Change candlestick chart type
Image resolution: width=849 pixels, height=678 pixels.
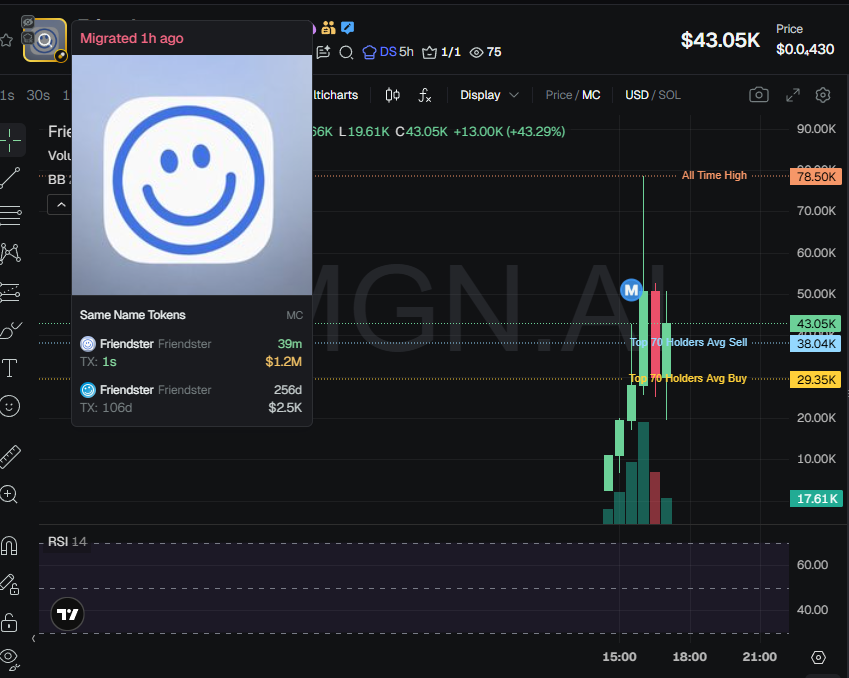coord(393,95)
